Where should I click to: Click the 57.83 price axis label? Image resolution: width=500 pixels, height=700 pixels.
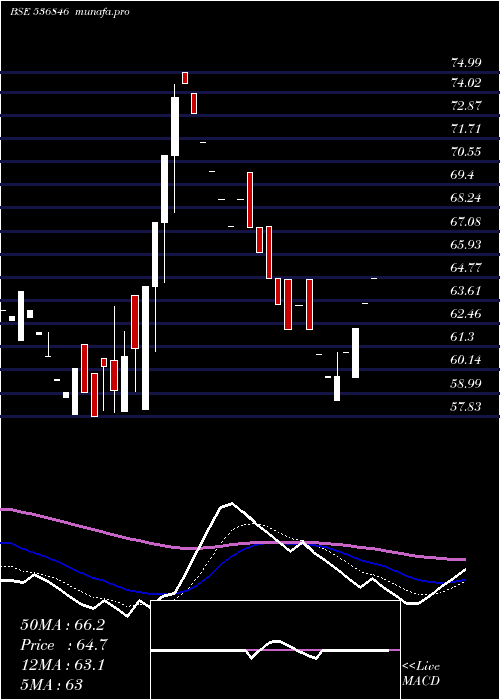pyautogui.click(x=466, y=406)
